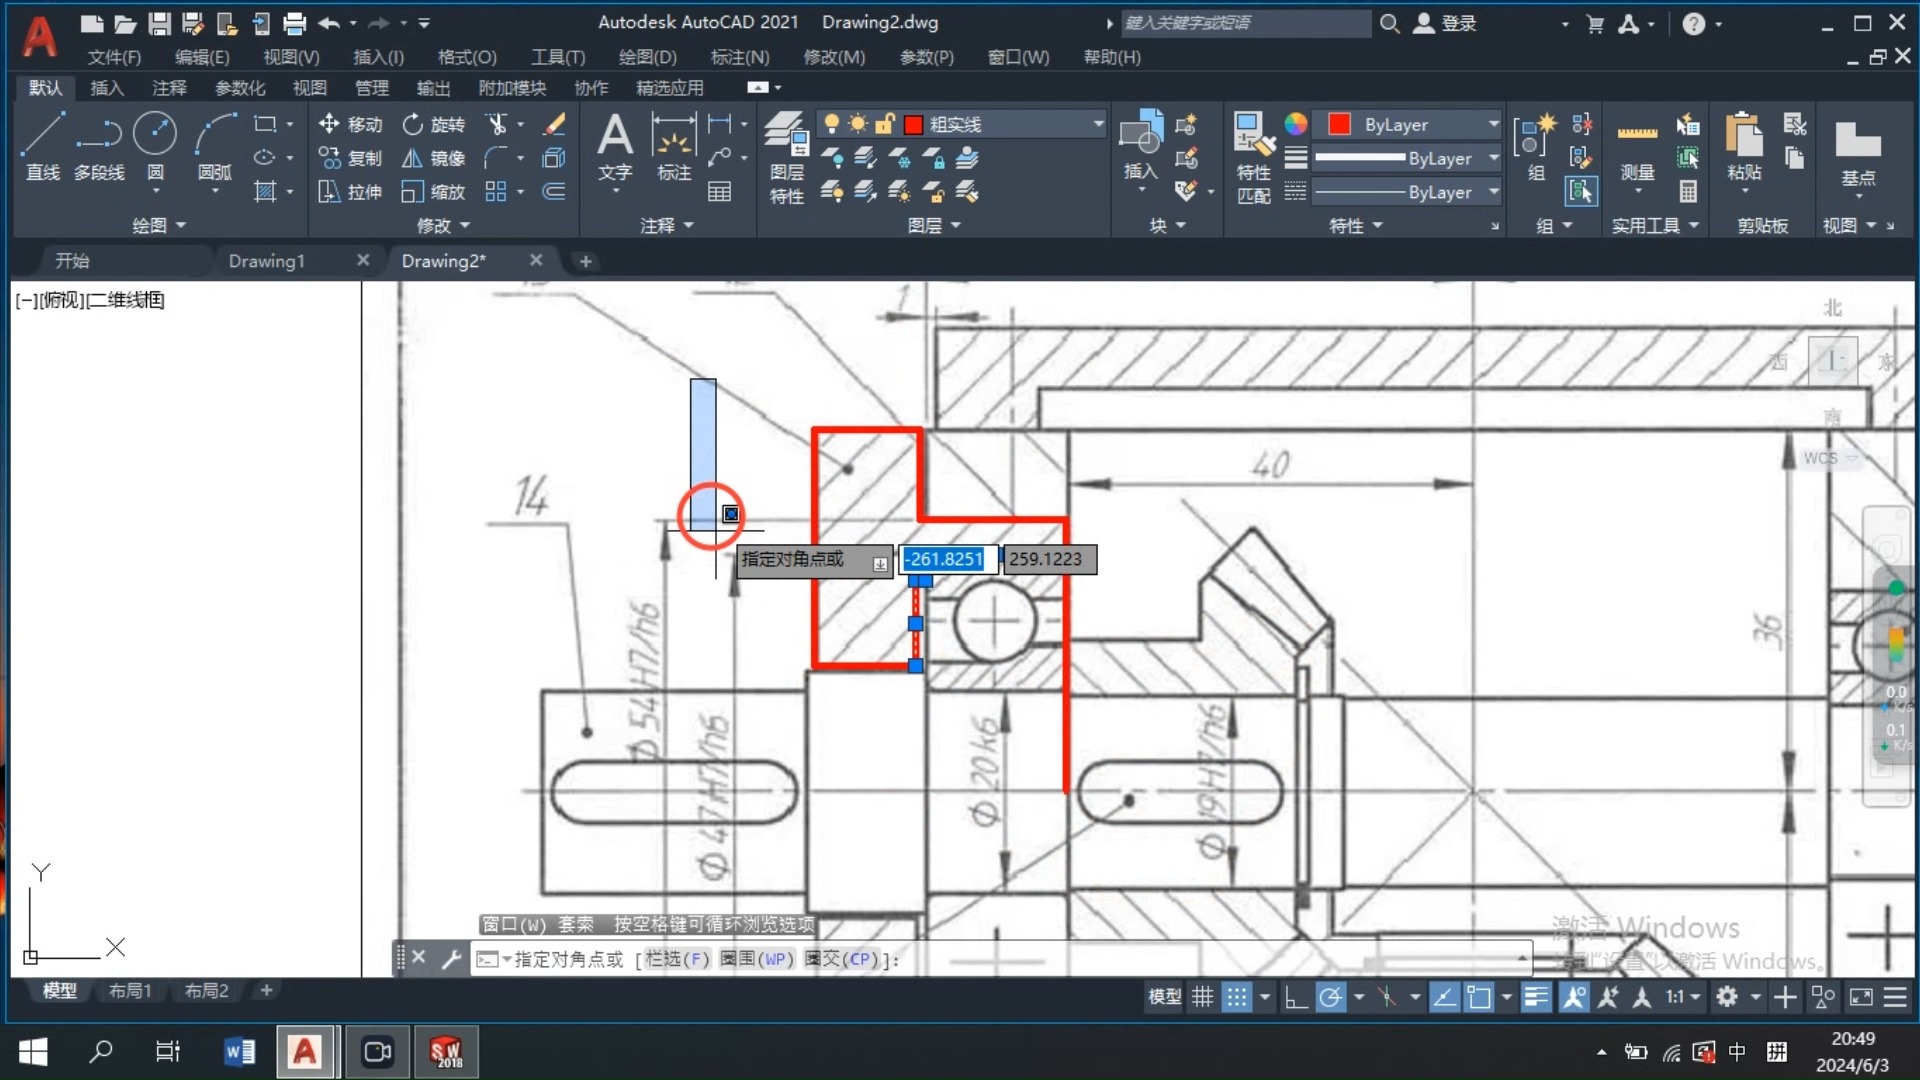The width and height of the screenshot is (1920, 1080).
Task: Click the Table icon in annotation panel
Action: point(719,192)
